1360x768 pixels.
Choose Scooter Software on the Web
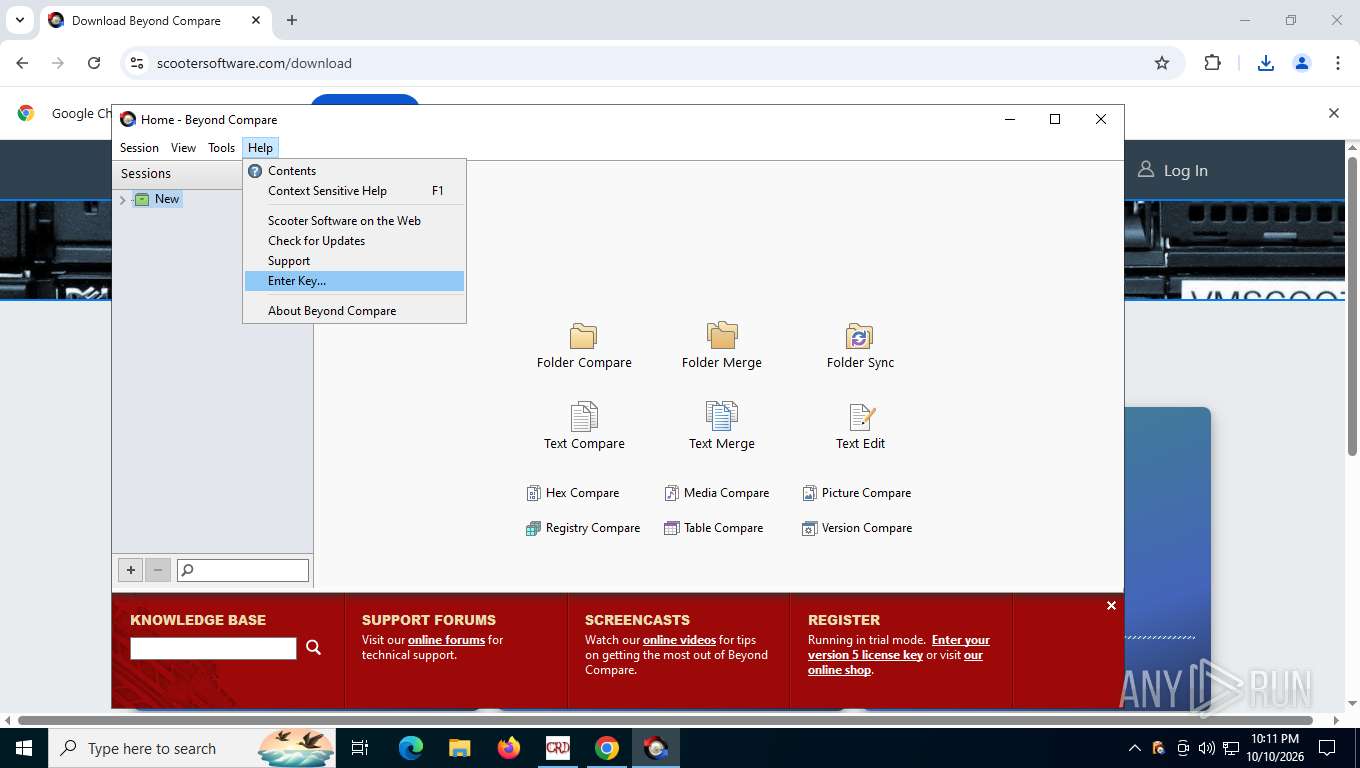[354, 221]
